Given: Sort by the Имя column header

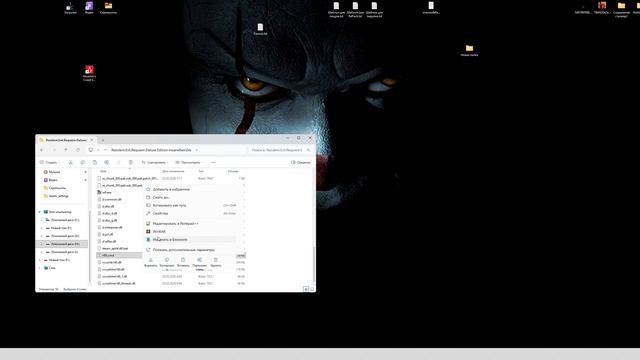Looking at the screenshot, I should tap(103, 171).
